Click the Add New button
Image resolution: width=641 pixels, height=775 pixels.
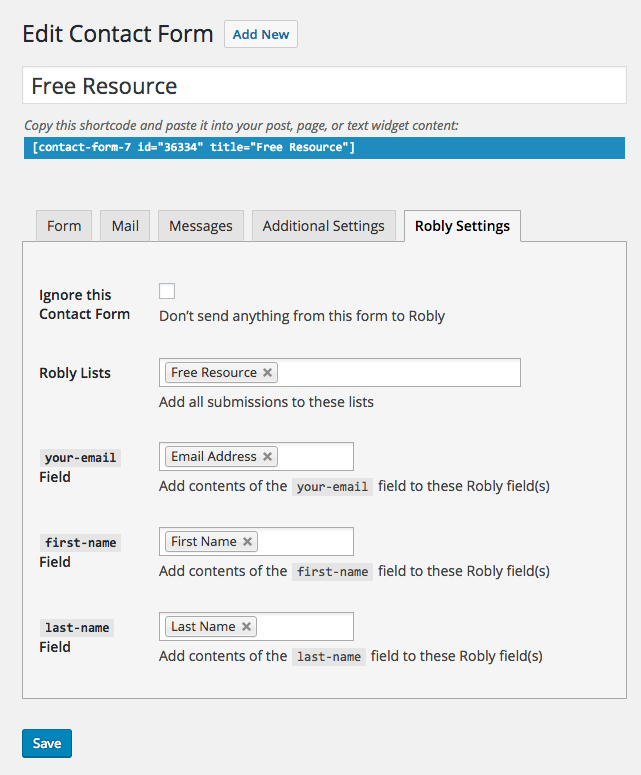coord(261,34)
